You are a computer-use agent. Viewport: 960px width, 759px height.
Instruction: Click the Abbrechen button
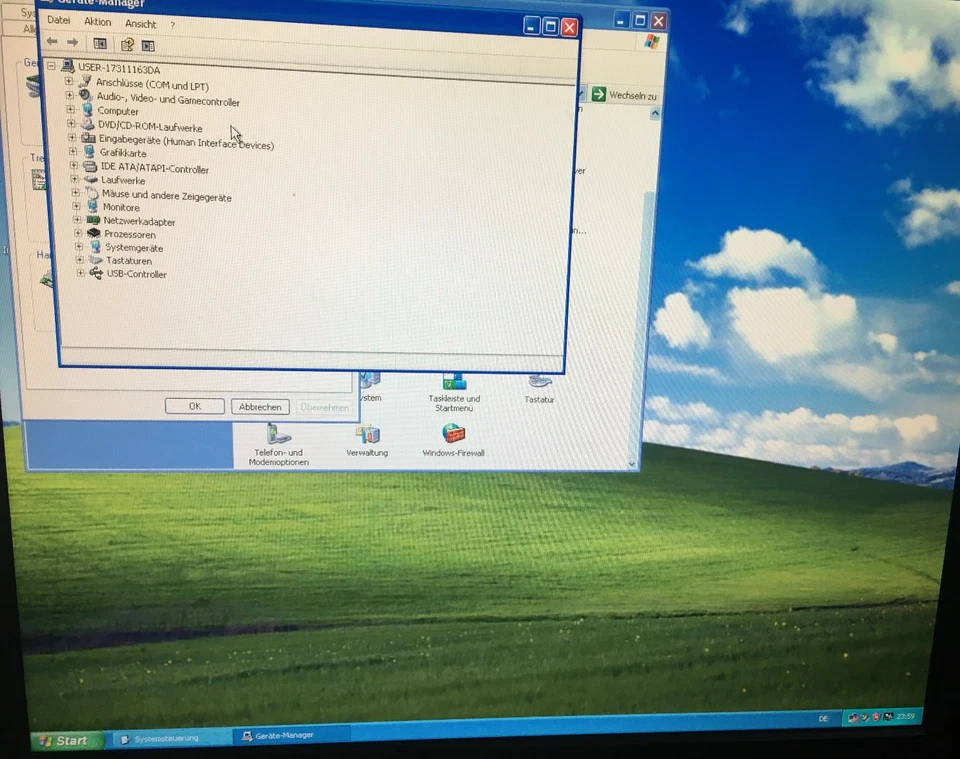[x=260, y=407]
